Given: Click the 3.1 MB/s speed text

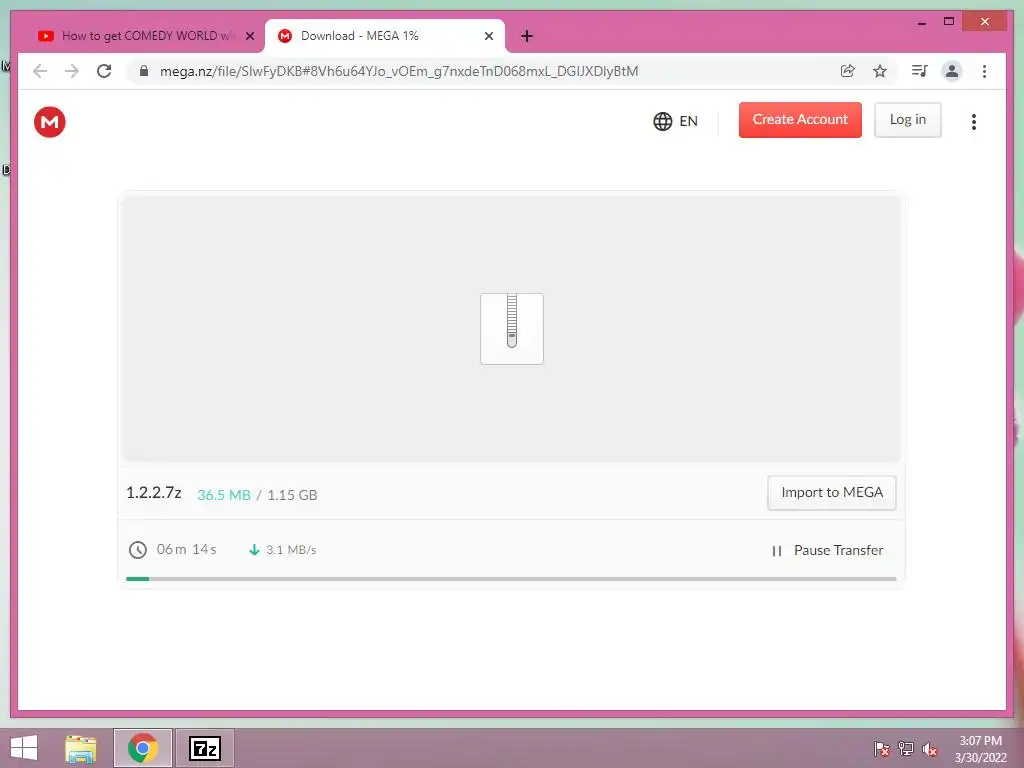Looking at the screenshot, I should (x=291, y=550).
